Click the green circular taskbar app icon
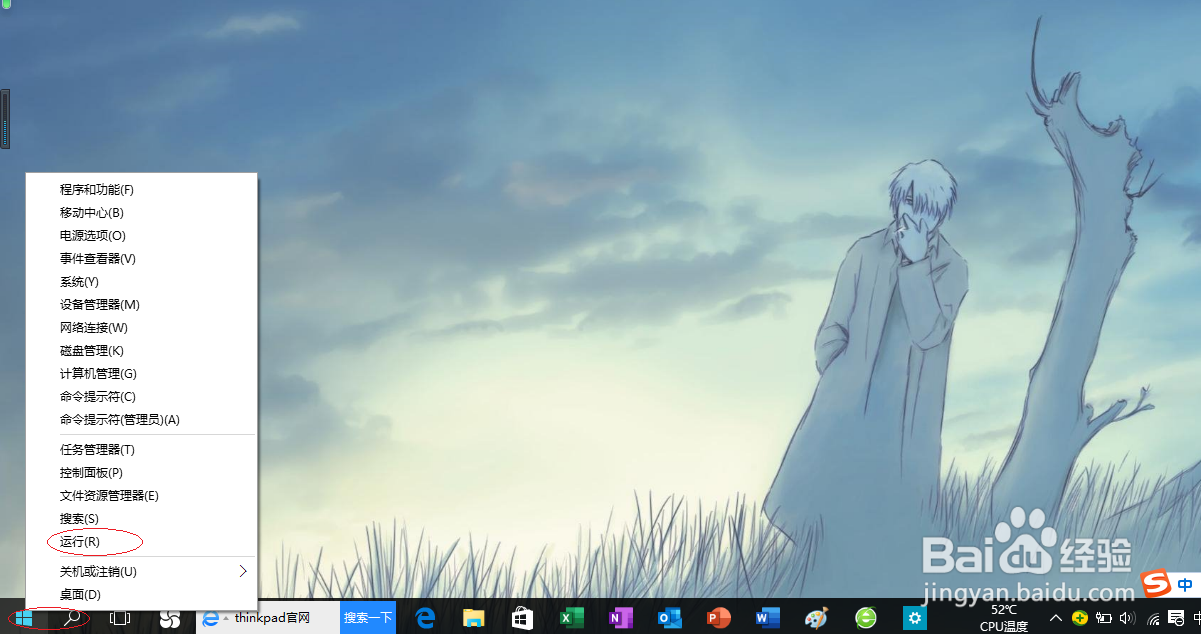This screenshot has height=634, width=1201. [x=866, y=619]
